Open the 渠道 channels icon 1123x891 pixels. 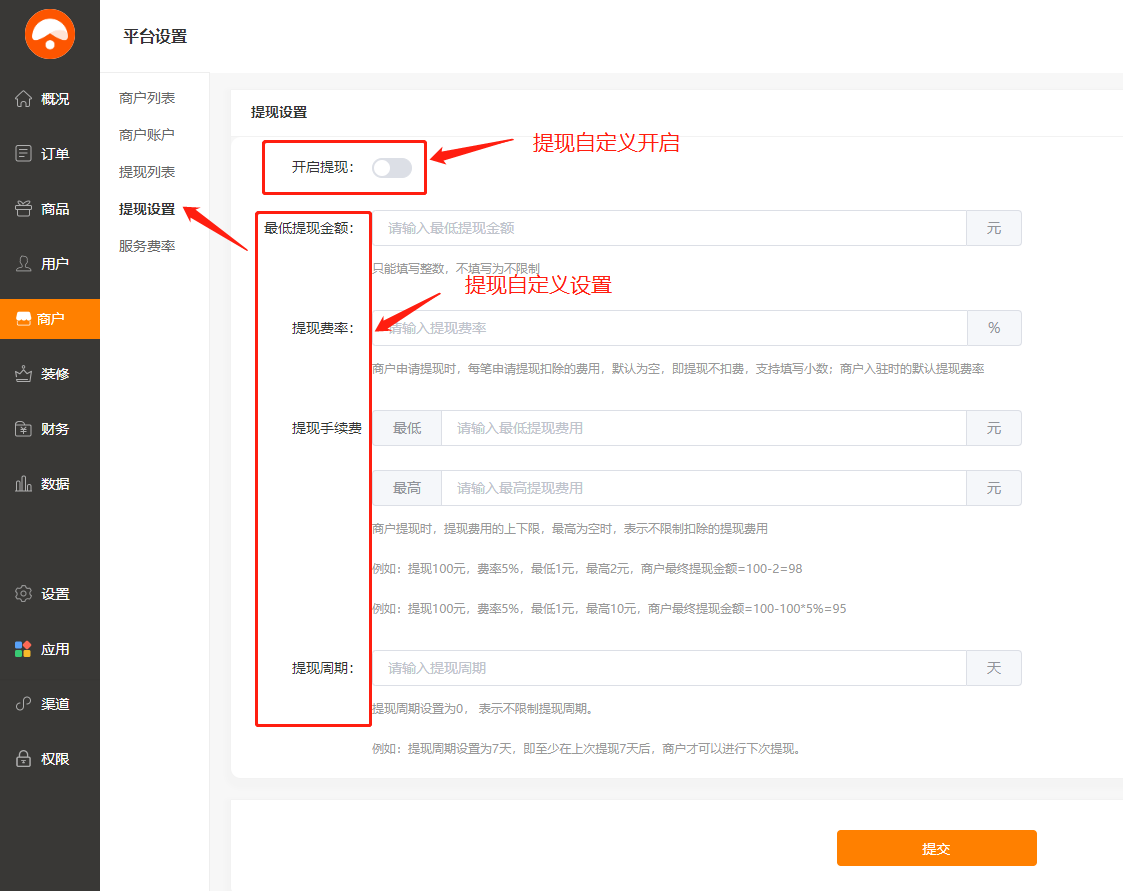[24, 704]
